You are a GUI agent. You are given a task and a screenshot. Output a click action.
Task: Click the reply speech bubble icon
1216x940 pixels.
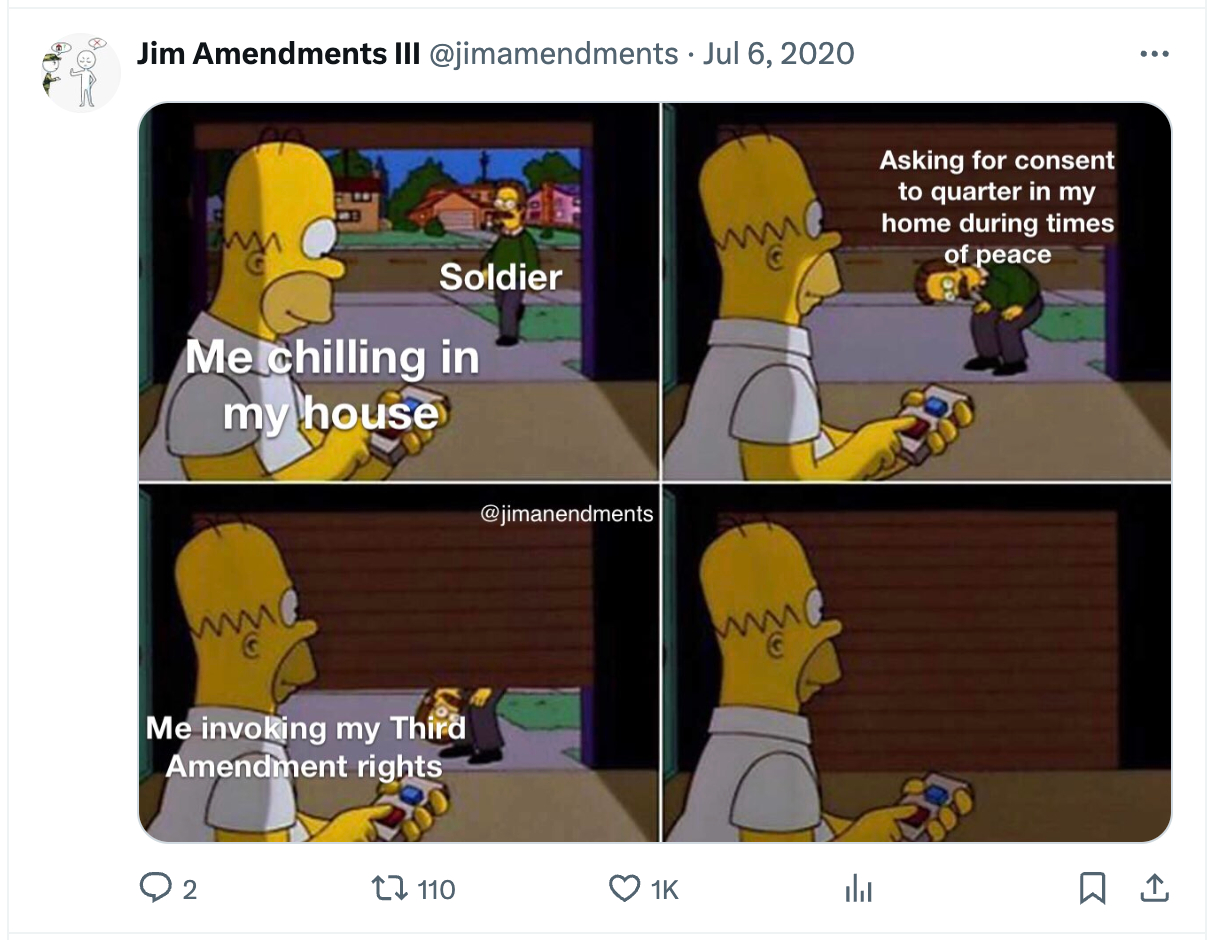click(x=158, y=888)
